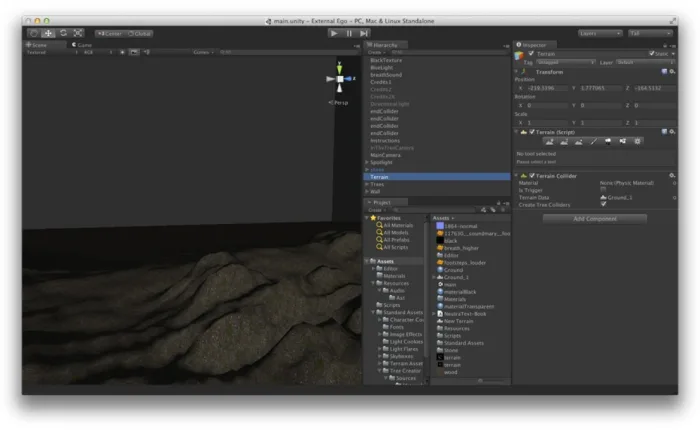Select the Paint Height terrain tool icon
The width and height of the screenshot is (700, 431).
(x=564, y=142)
